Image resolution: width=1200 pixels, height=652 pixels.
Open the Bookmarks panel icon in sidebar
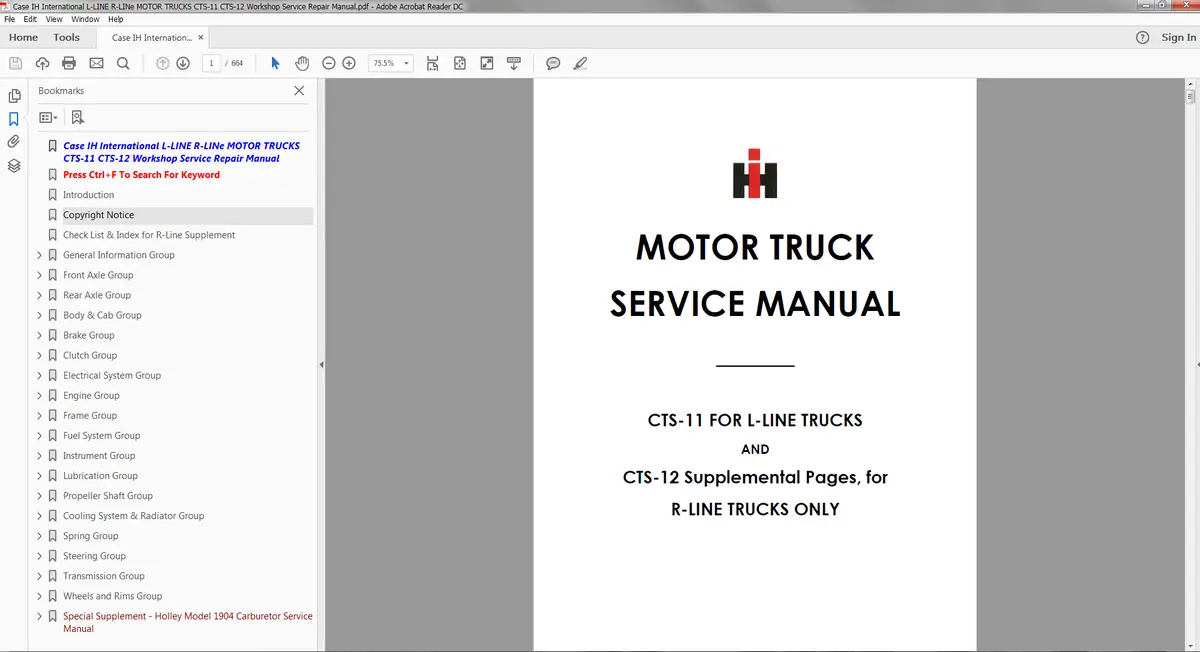tap(14, 119)
